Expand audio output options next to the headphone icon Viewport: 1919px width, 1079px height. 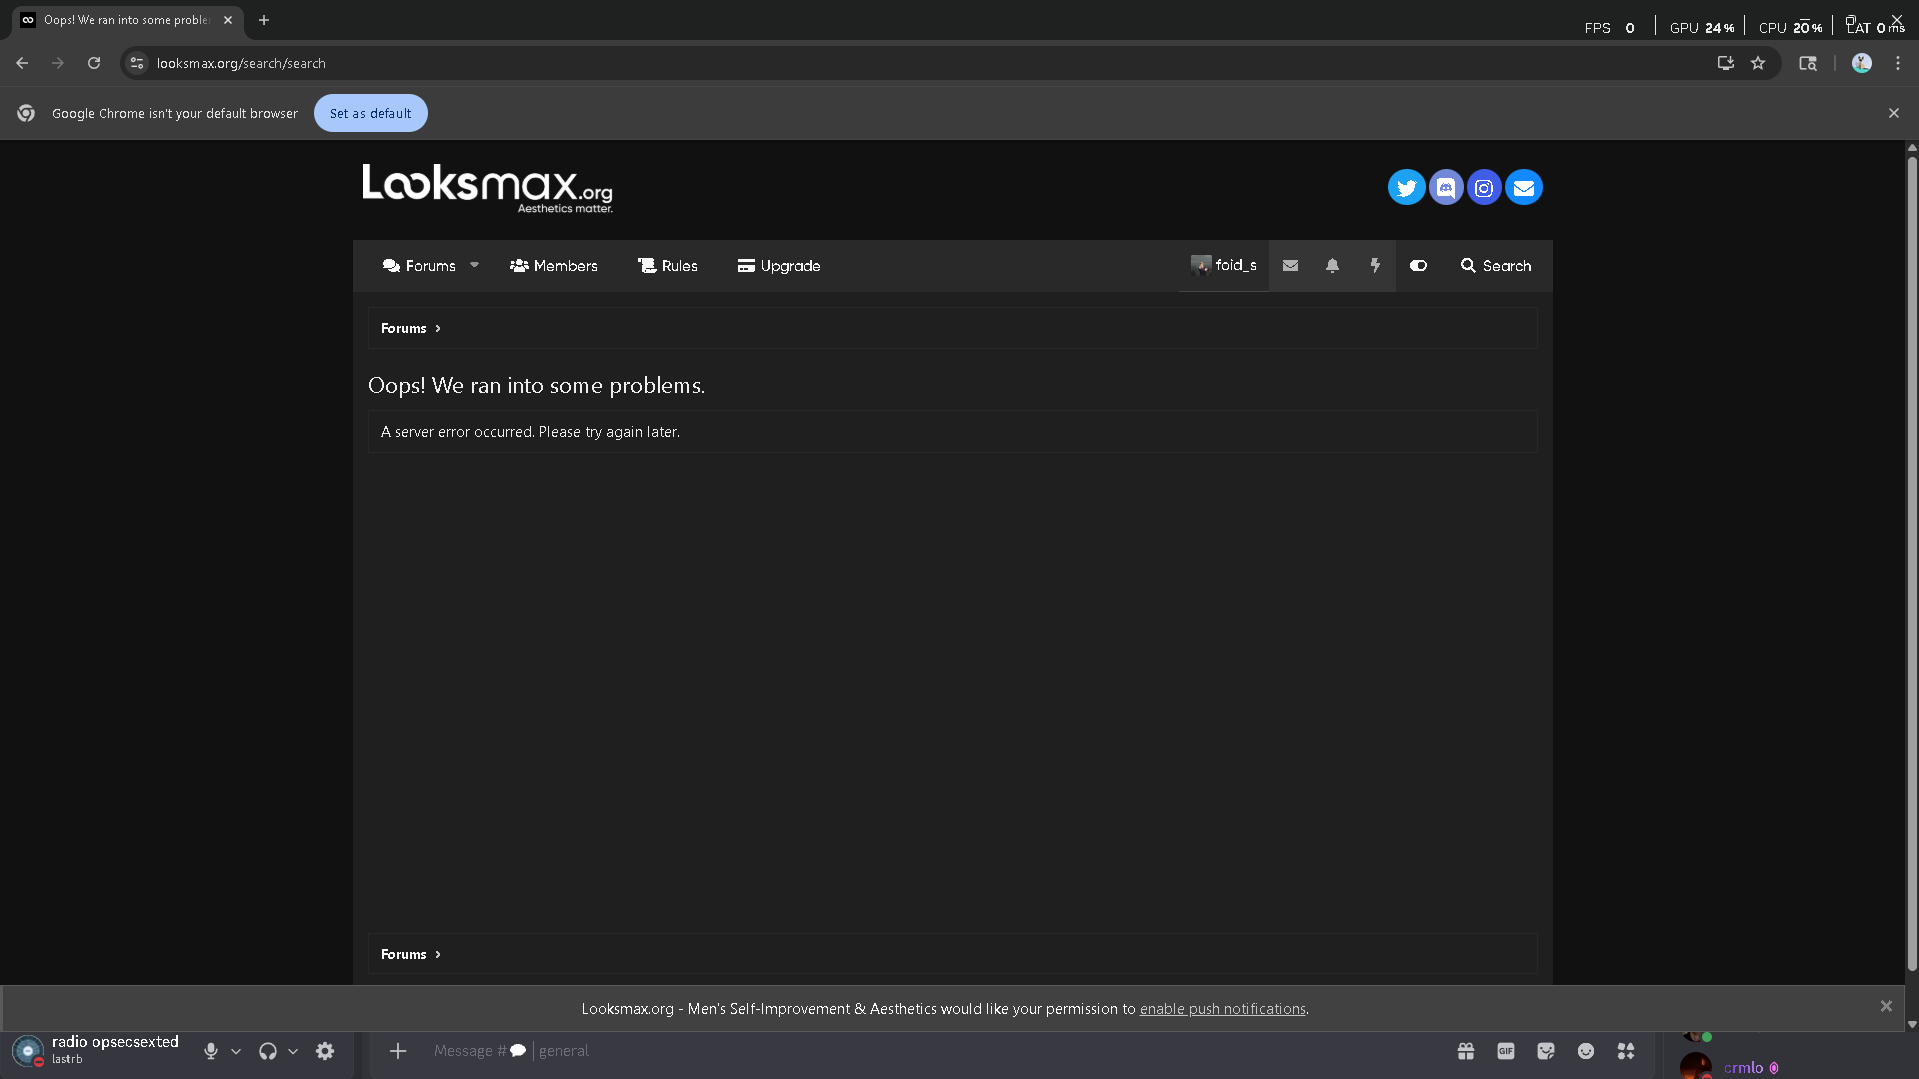(x=294, y=1051)
